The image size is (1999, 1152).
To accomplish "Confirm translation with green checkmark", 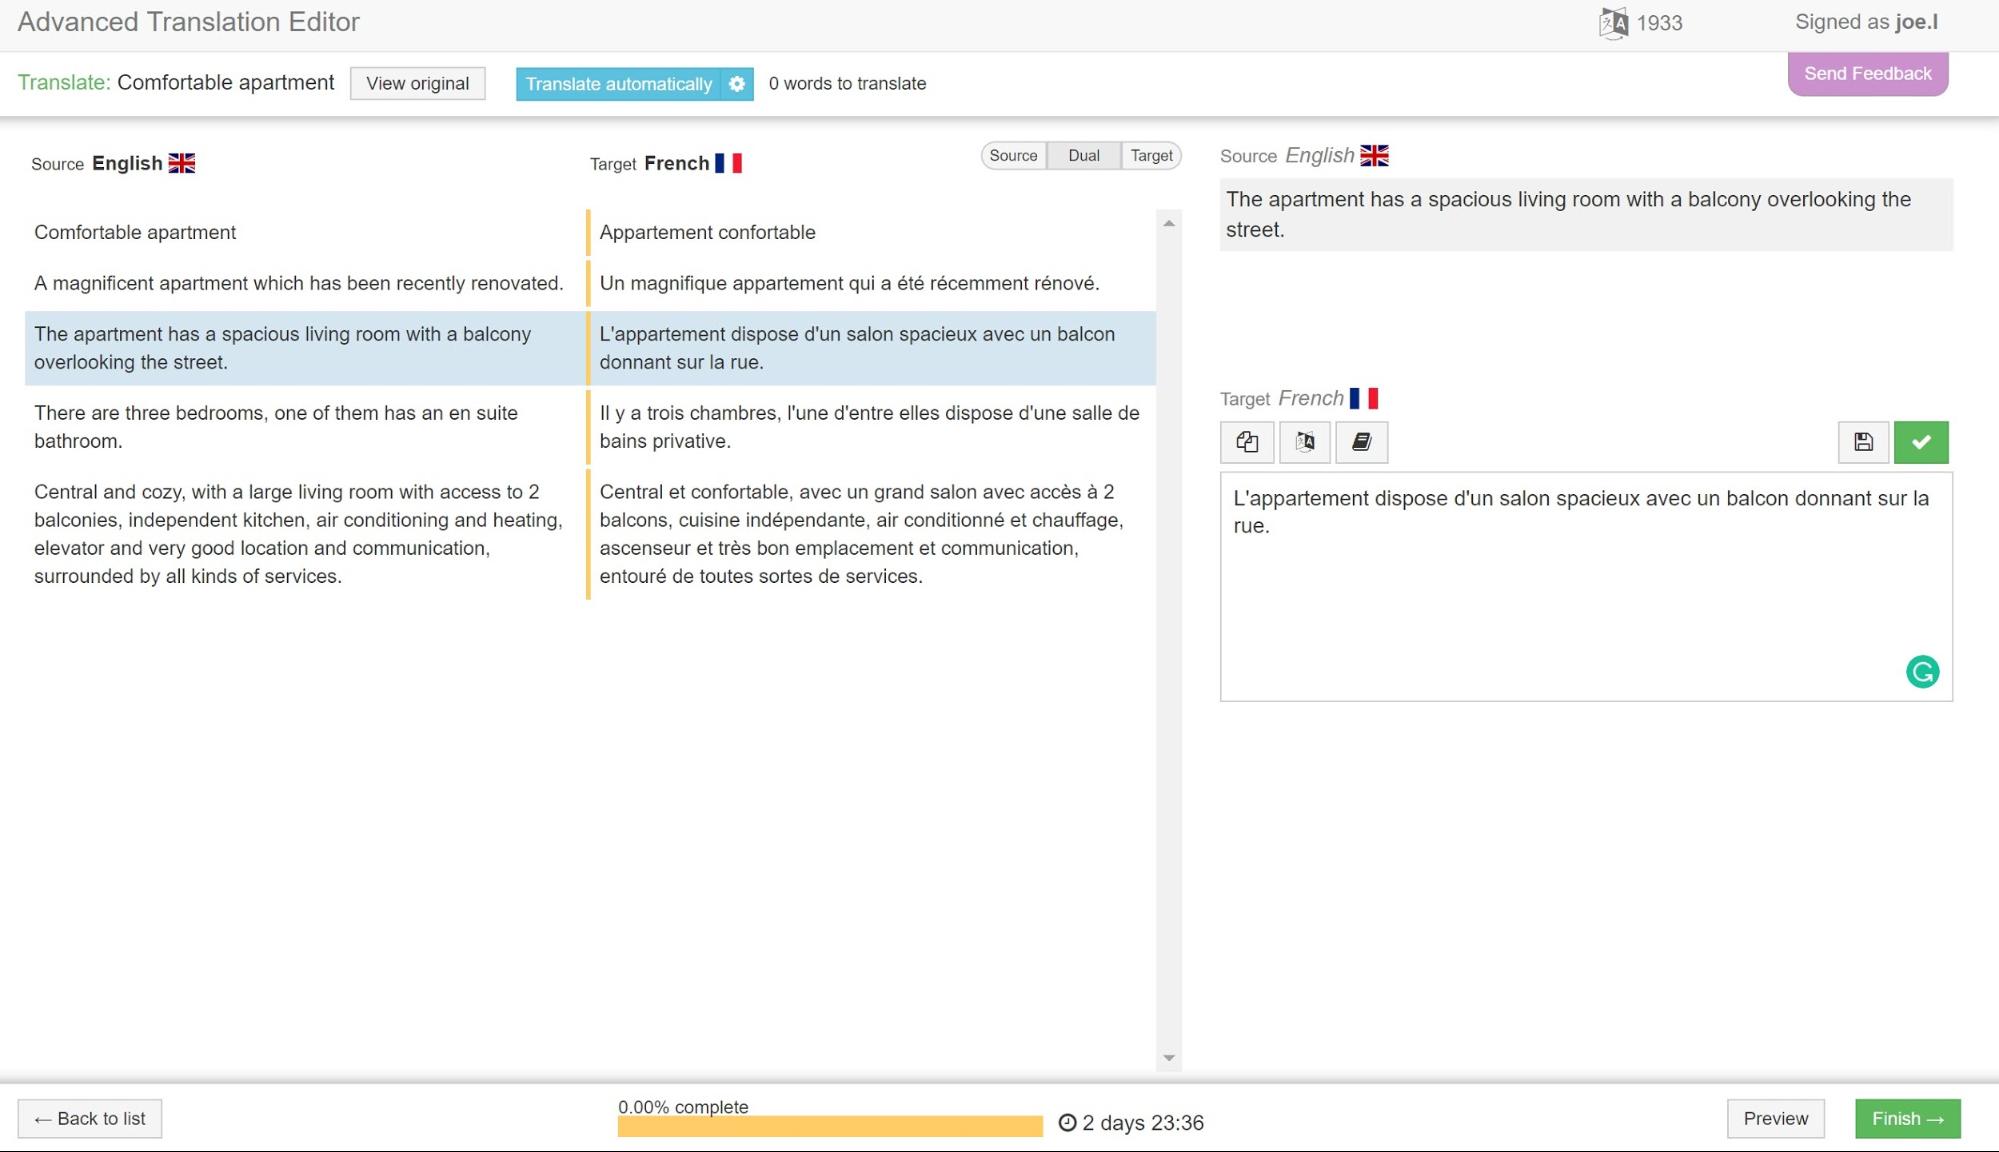I will 1921,442.
